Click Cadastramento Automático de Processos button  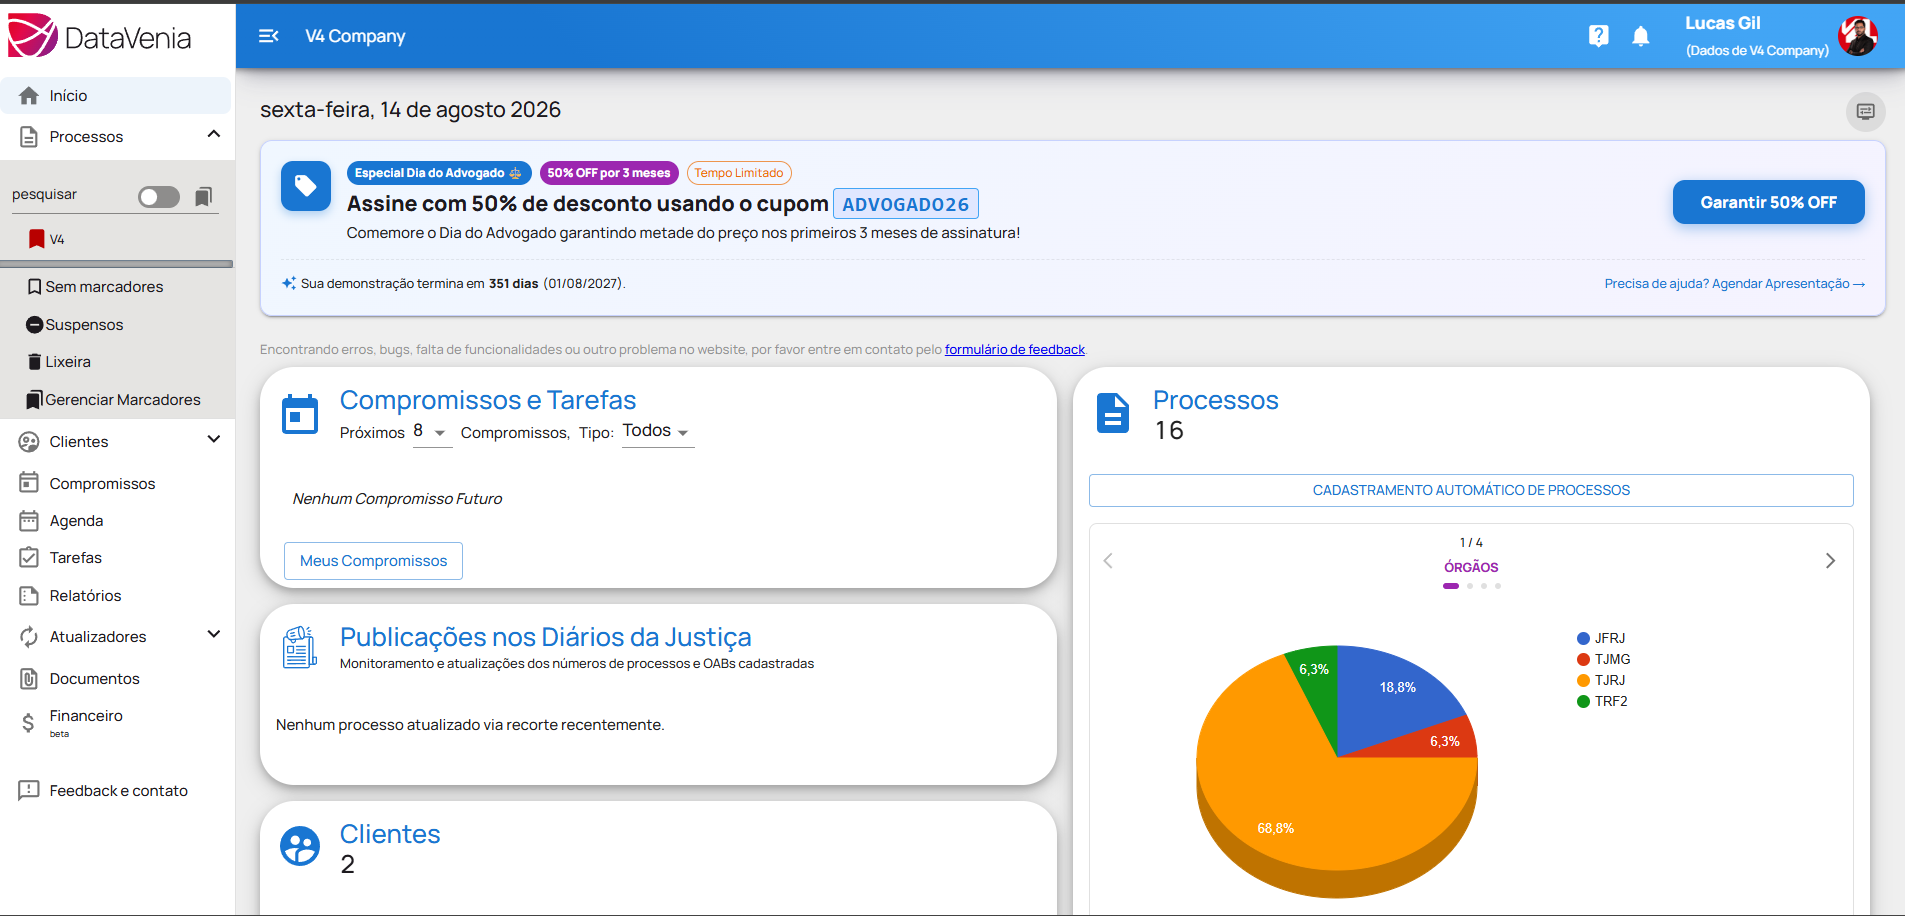1471,490
